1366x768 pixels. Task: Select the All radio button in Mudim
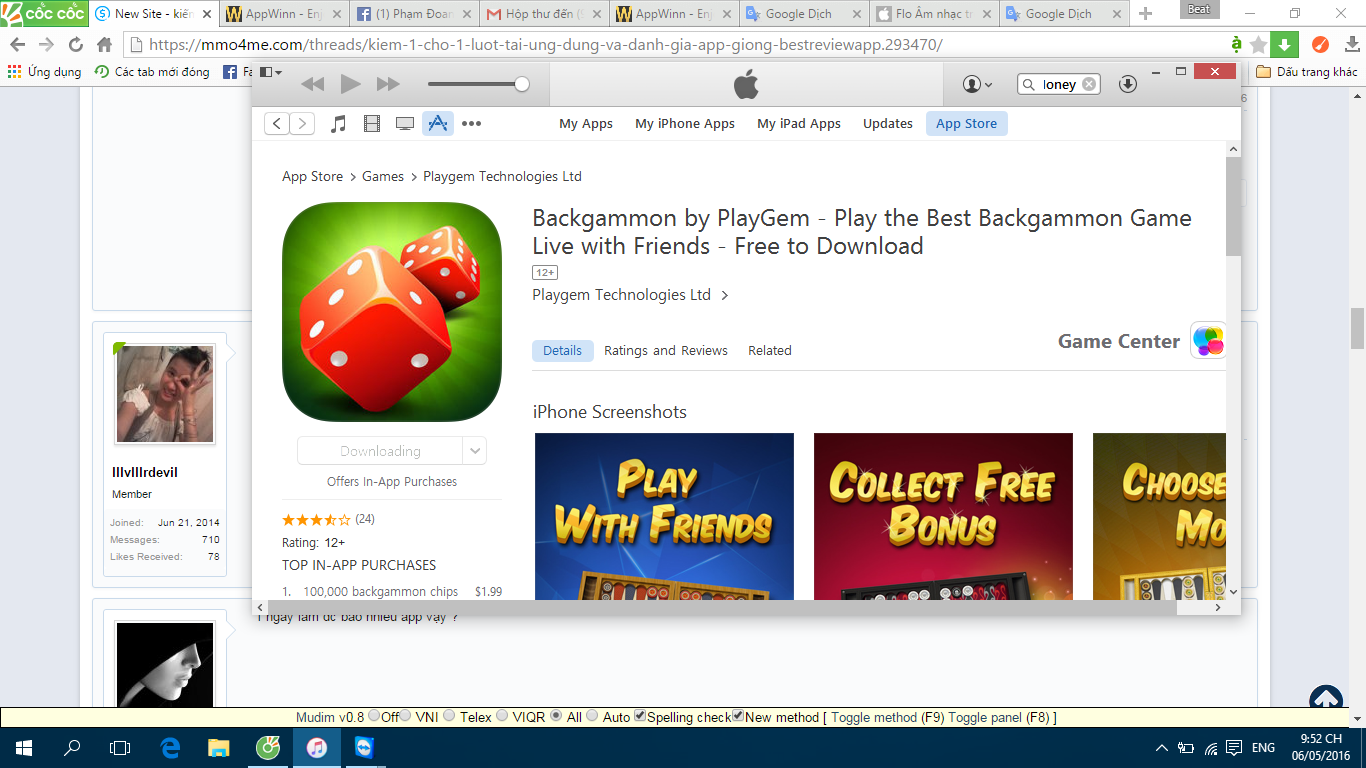tap(556, 716)
